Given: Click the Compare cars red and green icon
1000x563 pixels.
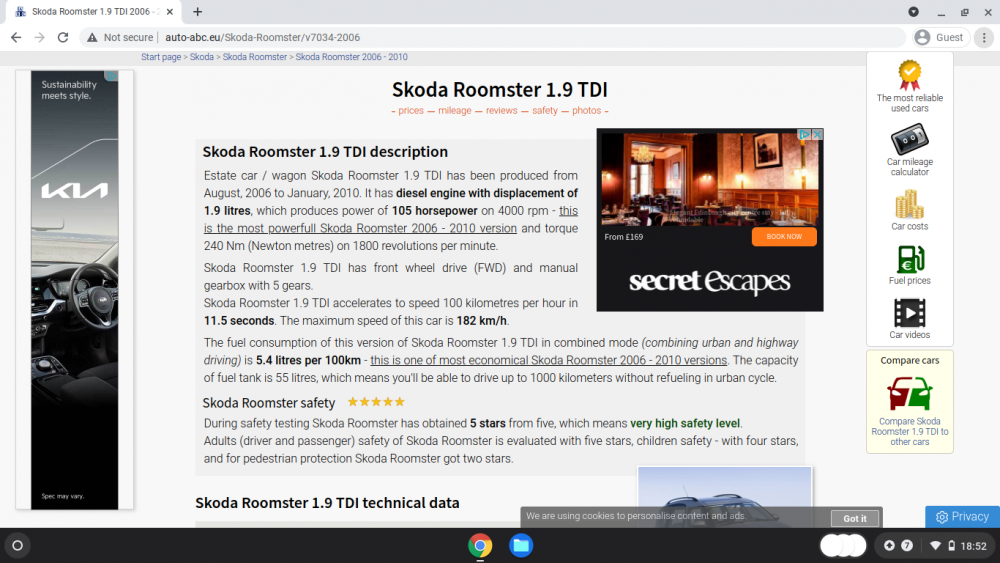Looking at the screenshot, I should [909, 393].
